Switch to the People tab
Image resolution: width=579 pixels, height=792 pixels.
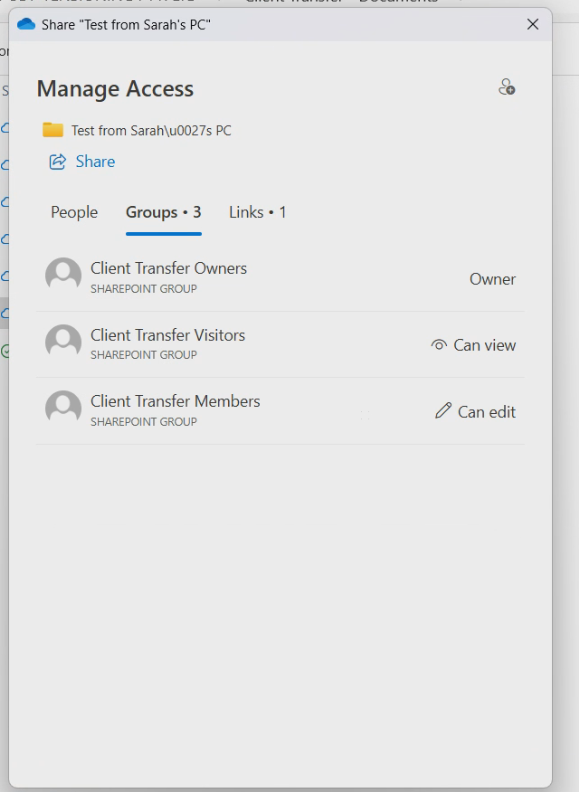[74, 212]
